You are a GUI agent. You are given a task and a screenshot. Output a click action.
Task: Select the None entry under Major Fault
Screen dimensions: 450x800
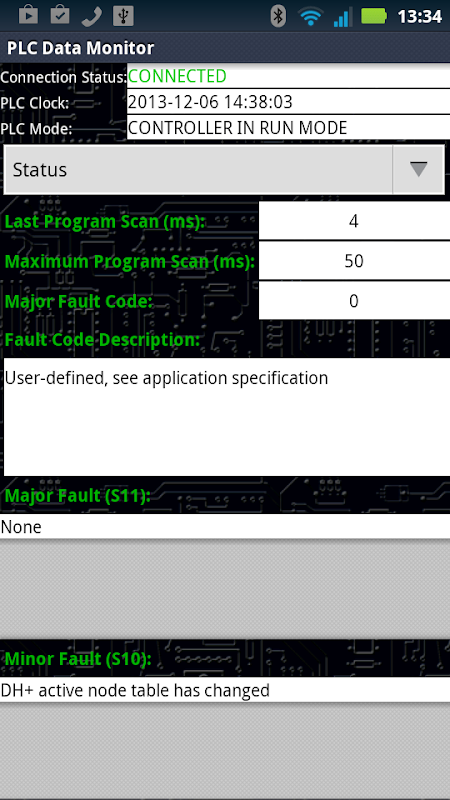pyautogui.click(x=225, y=527)
